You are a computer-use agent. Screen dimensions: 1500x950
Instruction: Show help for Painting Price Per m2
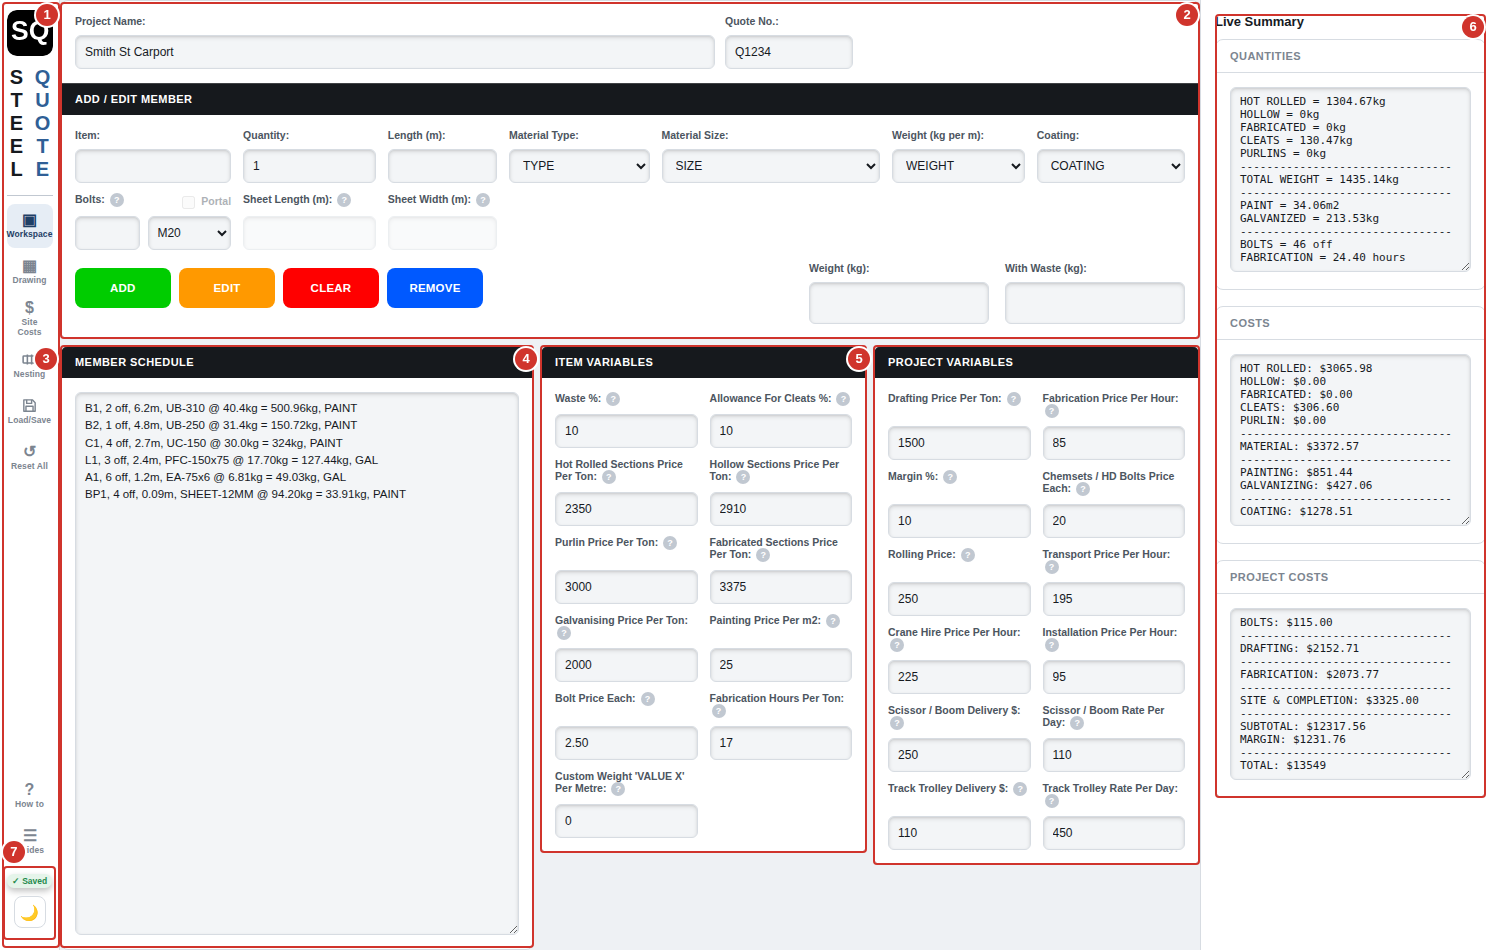(x=833, y=621)
